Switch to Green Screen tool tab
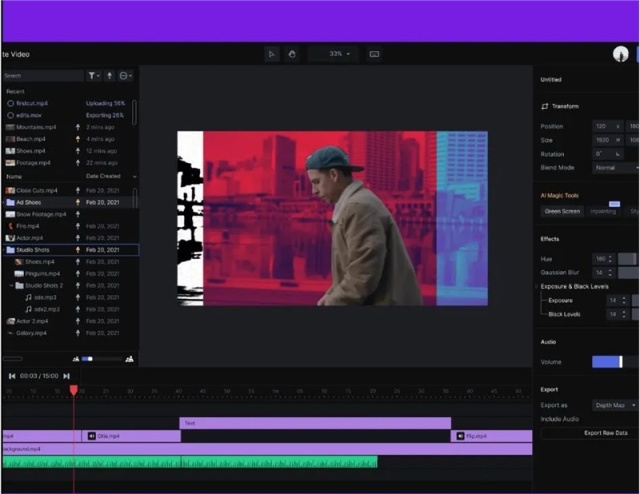 point(562,211)
